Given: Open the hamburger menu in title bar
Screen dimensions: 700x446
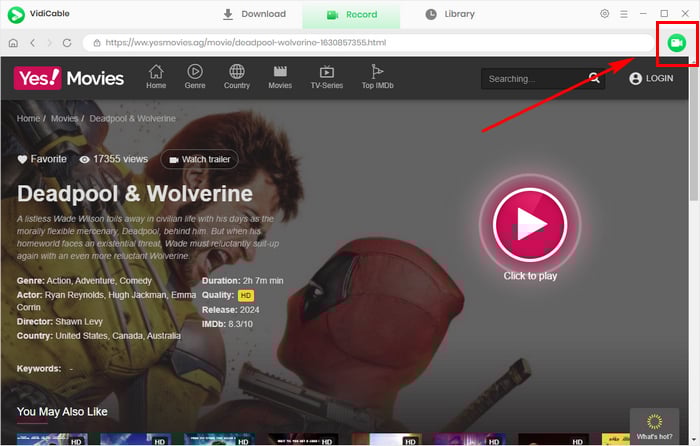Looking at the screenshot, I should click(x=624, y=14).
